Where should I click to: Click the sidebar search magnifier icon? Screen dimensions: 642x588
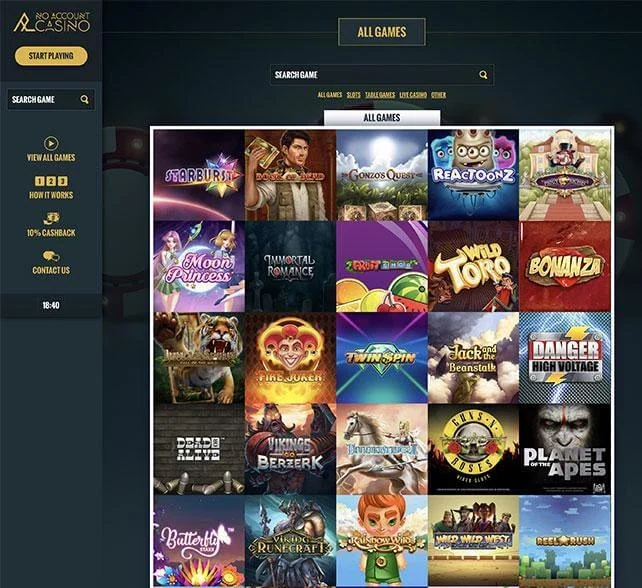pyautogui.click(x=84, y=99)
